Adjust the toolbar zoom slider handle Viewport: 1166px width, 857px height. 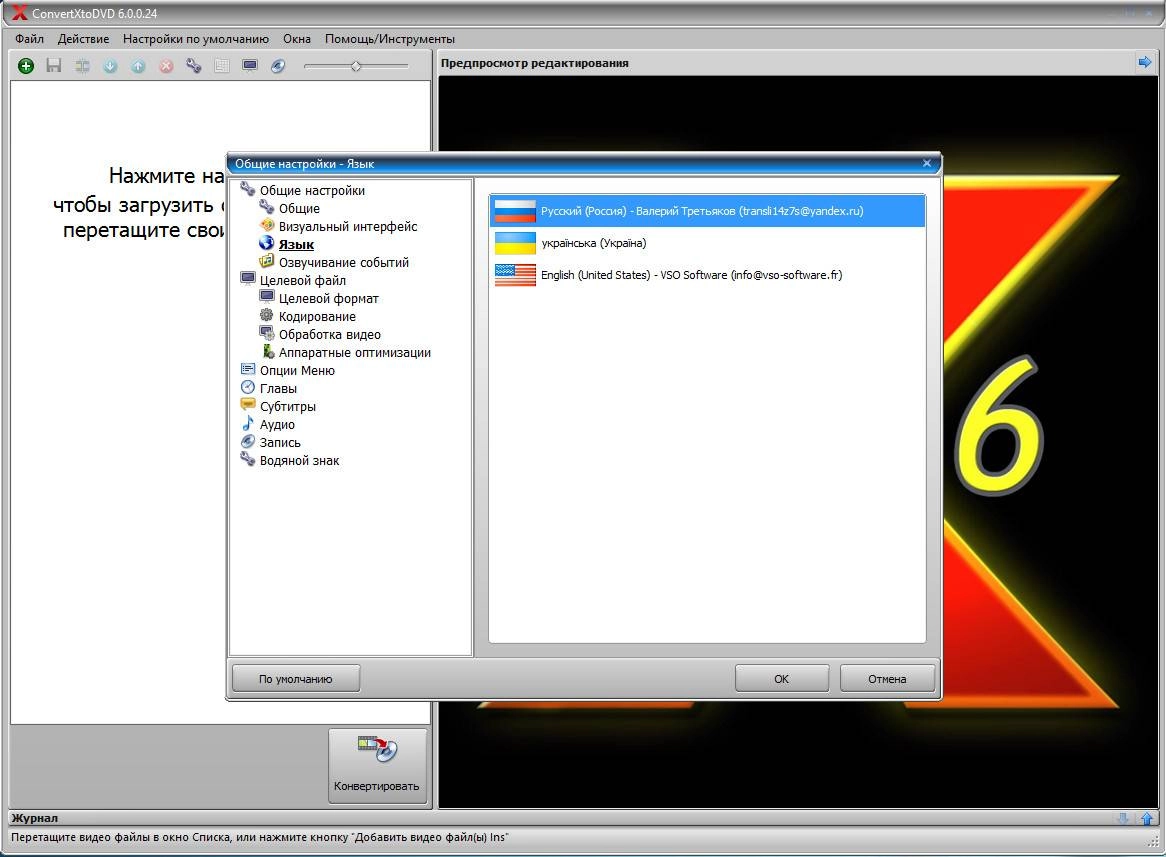pos(356,66)
